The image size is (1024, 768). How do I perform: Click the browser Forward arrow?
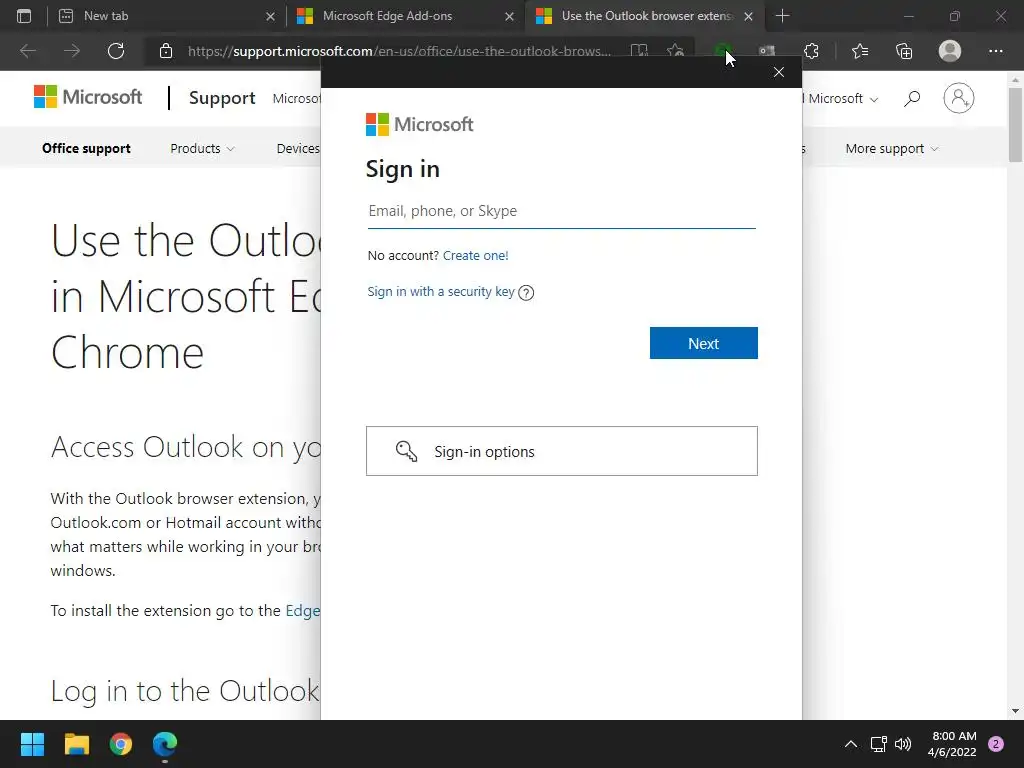(x=72, y=51)
